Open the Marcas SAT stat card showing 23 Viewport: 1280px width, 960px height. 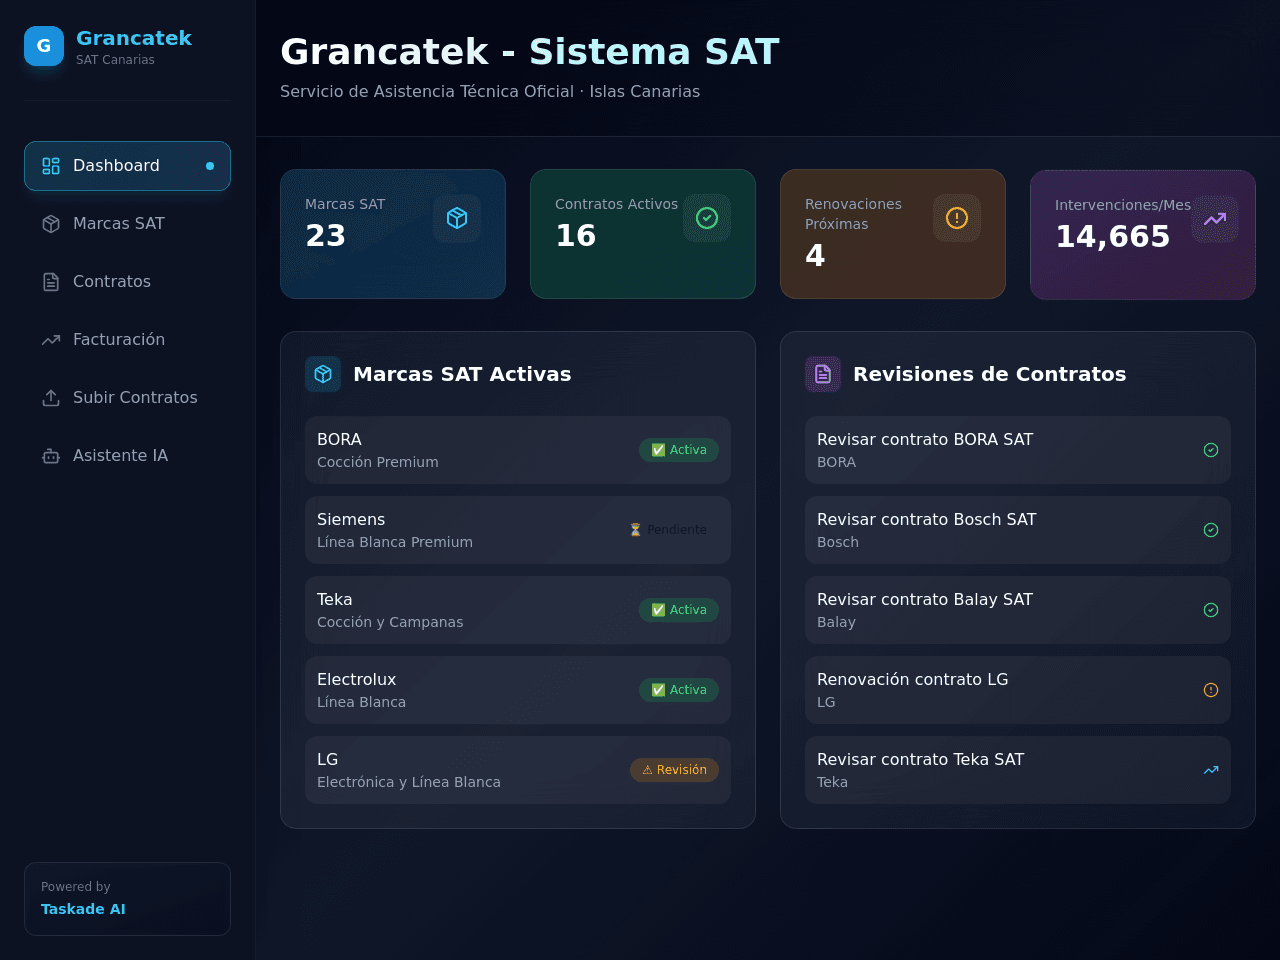click(x=393, y=234)
